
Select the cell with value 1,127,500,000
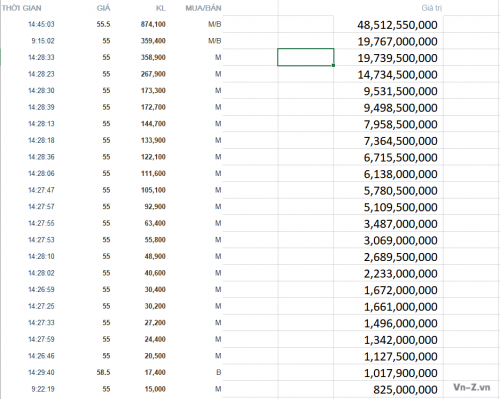(389, 356)
